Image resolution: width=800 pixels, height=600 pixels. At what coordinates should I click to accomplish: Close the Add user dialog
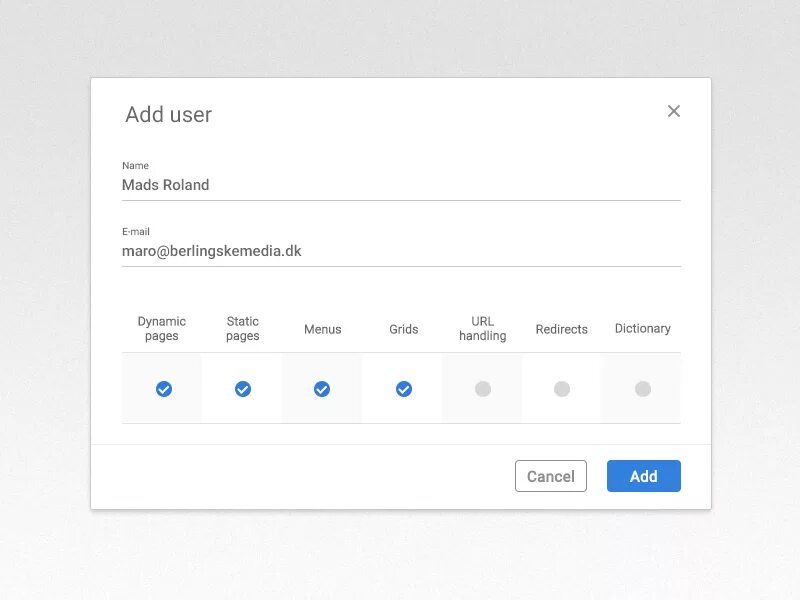673,111
